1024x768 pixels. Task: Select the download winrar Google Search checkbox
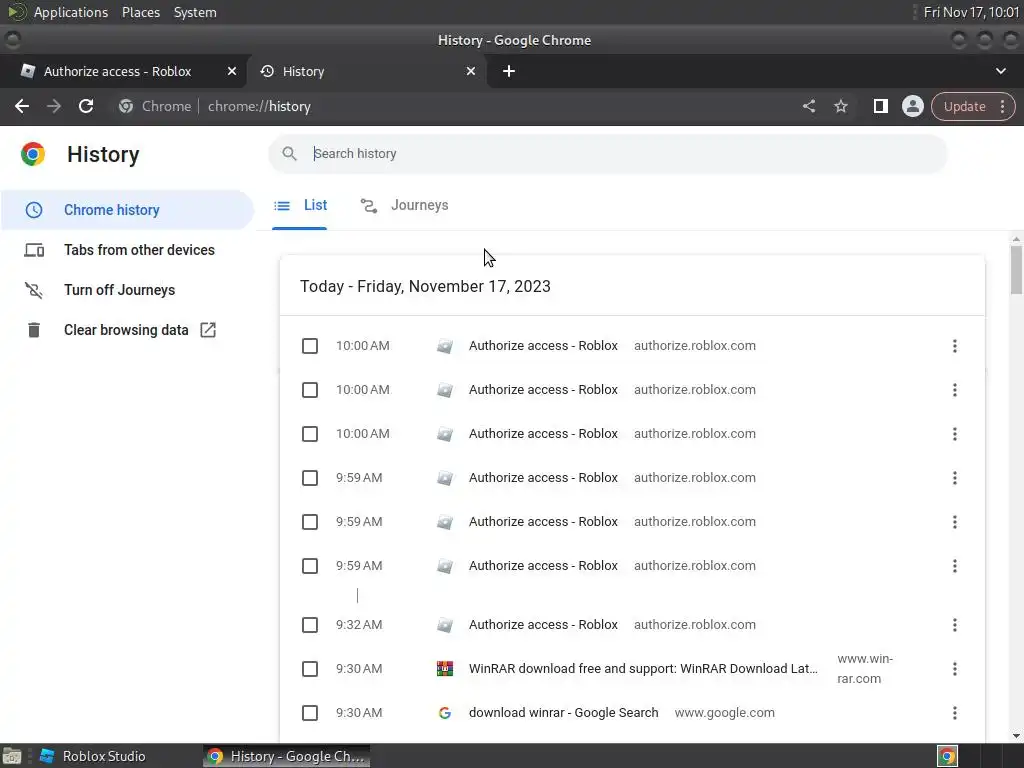pyautogui.click(x=310, y=712)
